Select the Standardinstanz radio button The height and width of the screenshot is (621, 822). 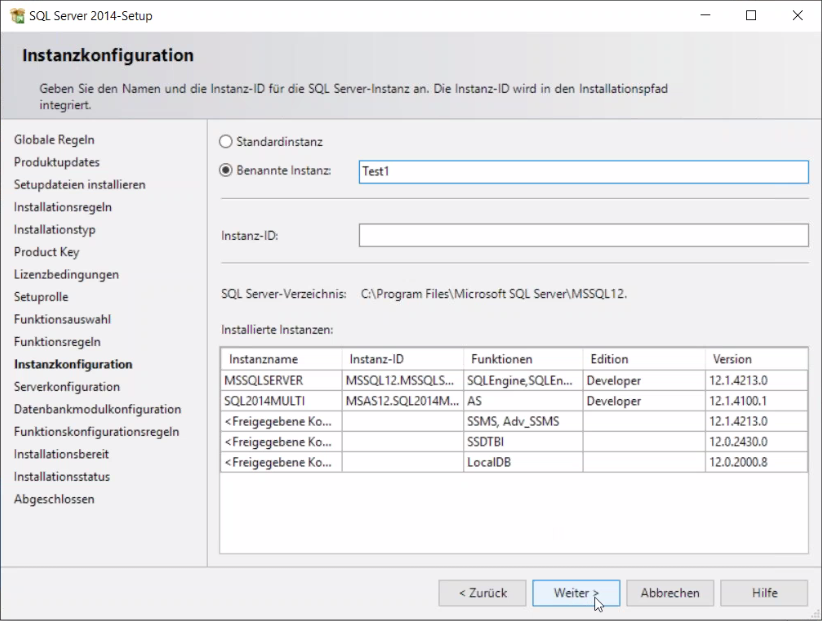pyautogui.click(x=226, y=141)
